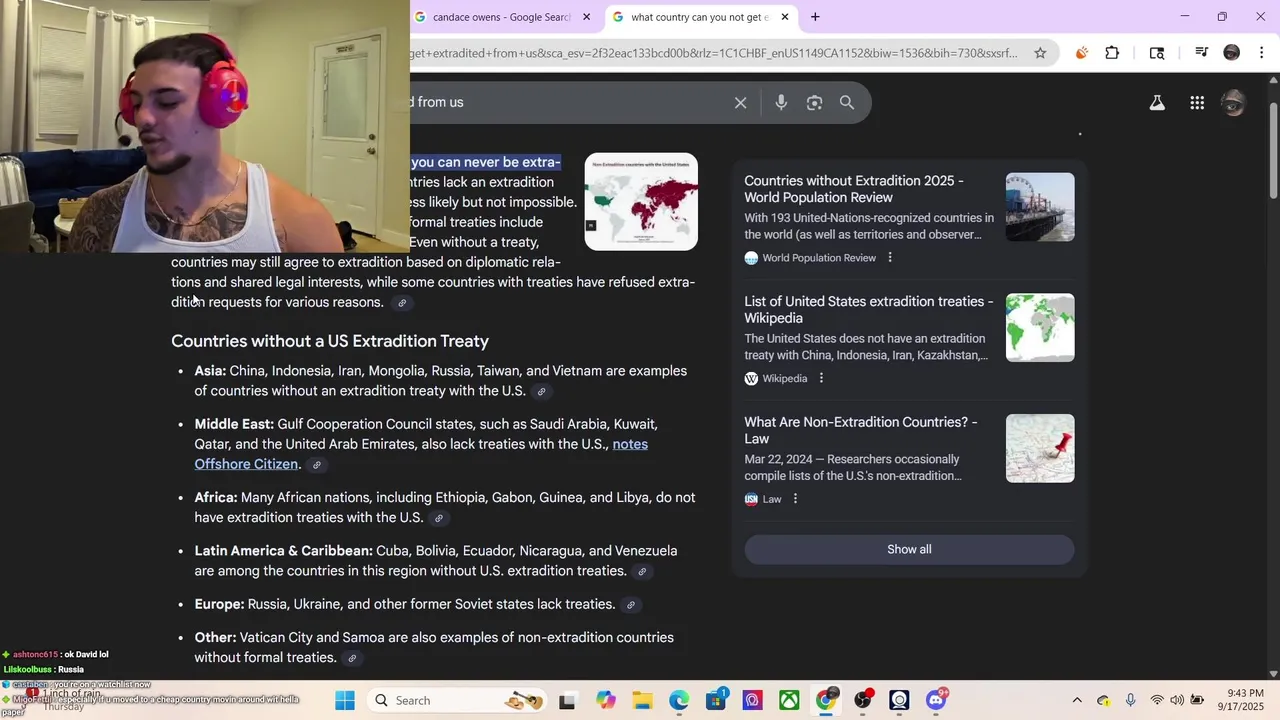This screenshot has height=720, width=1280.
Task: Open Google apps grid
Action: point(1197,102)
